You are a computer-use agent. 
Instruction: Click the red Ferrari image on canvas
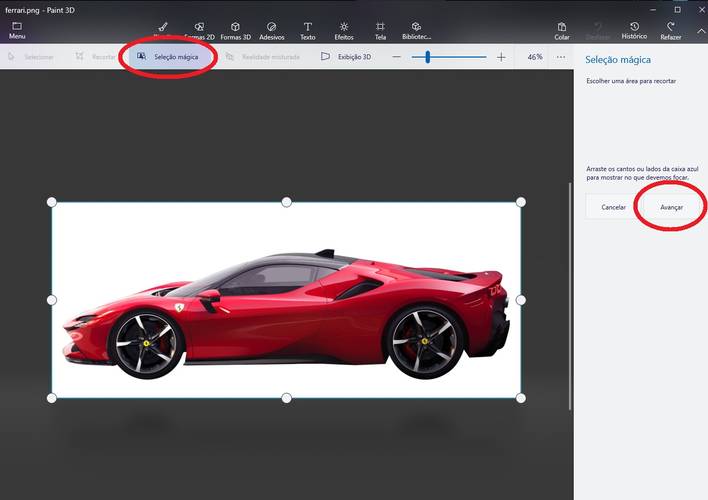(x=286, y=313)
